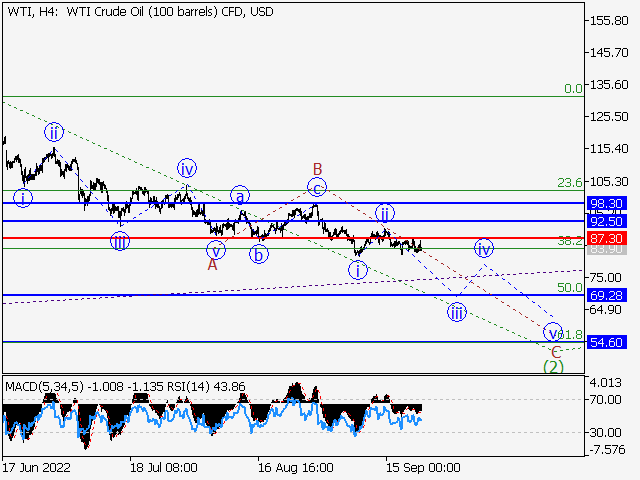
Task: Click the blue 92.50 price level tag
Action: click(x=607, y=222)
